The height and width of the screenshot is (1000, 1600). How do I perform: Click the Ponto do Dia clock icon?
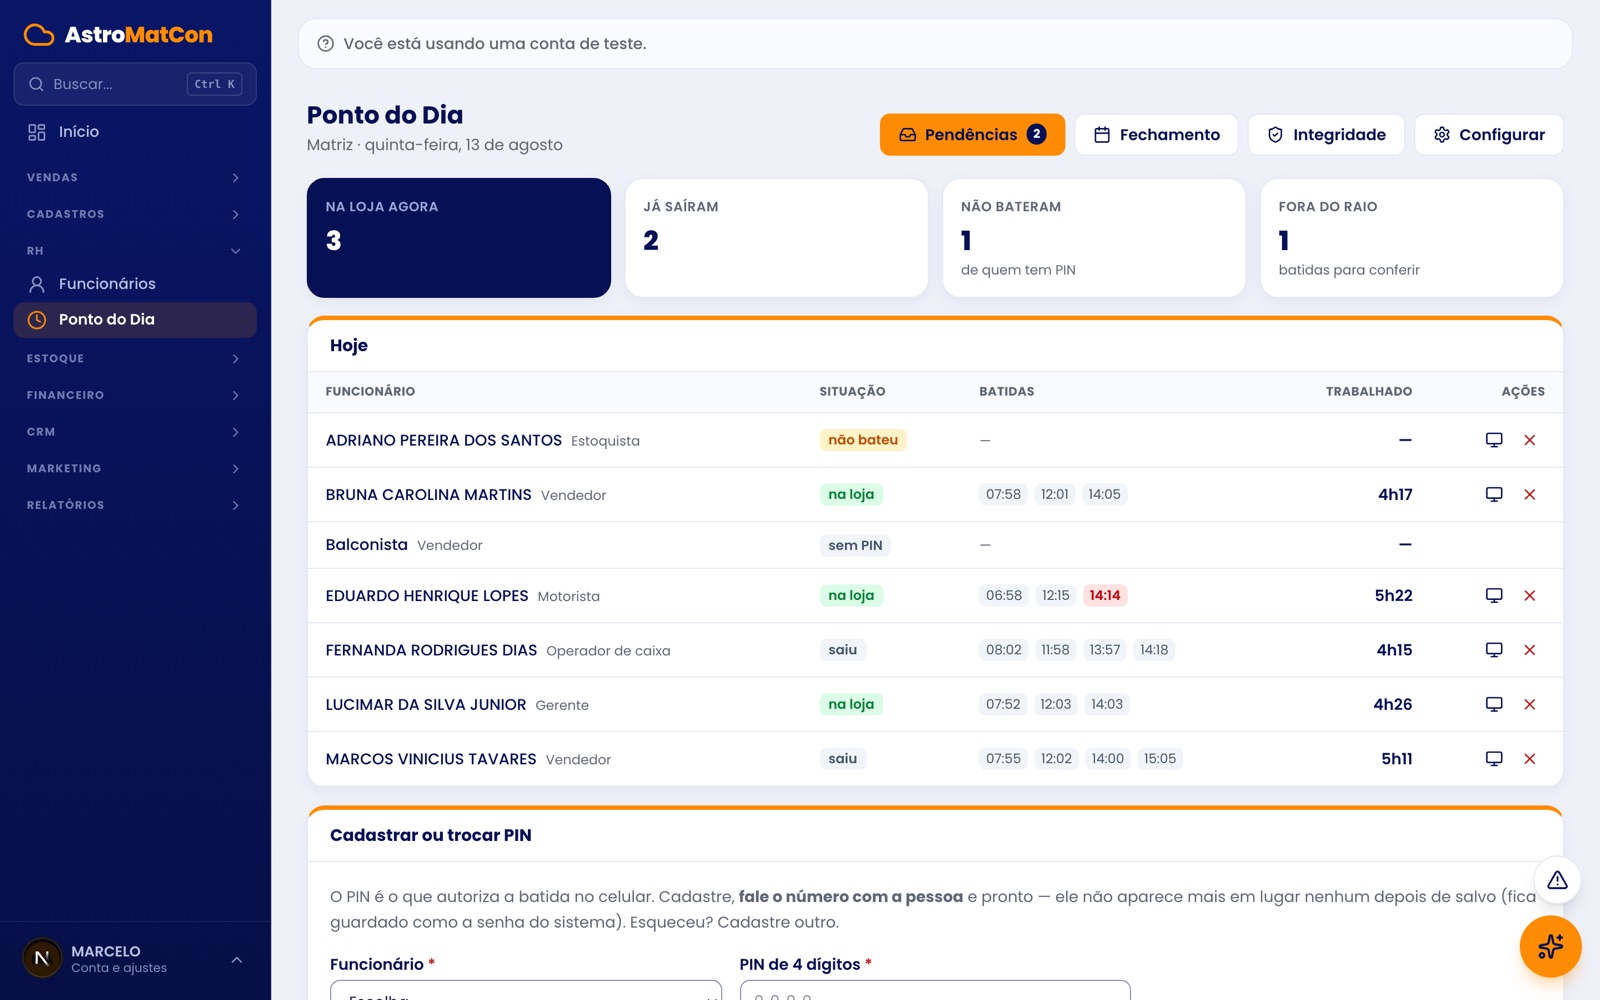coord(37,320)
